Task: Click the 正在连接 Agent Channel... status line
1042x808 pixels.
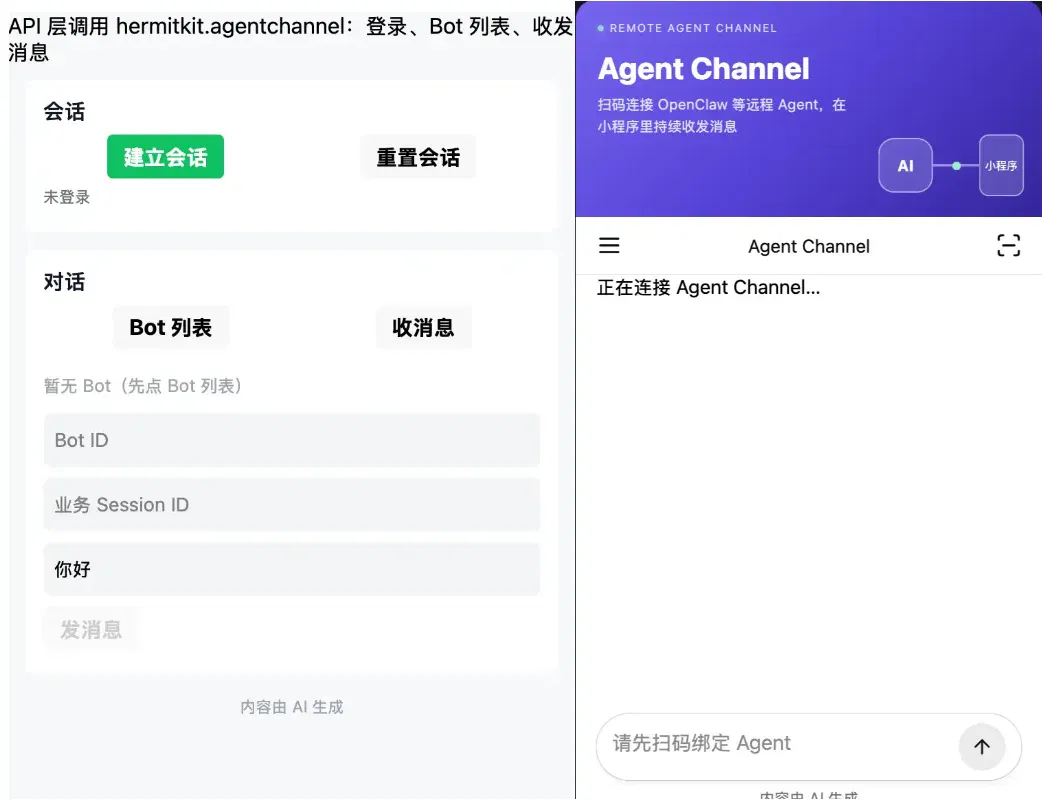Action: pyautogui.click(x=708, y=287)
